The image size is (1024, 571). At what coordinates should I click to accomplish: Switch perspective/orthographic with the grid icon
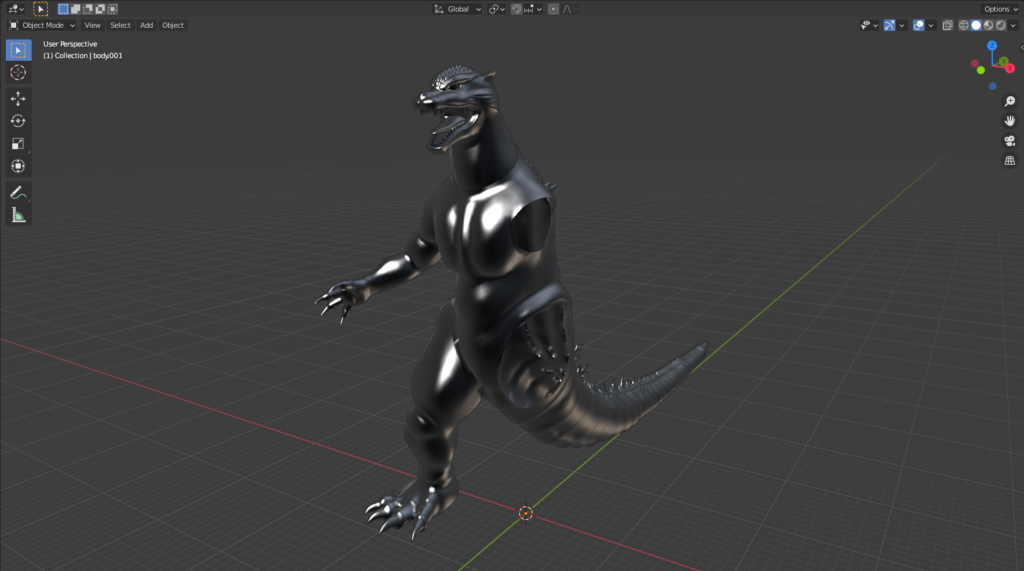click(x=1009, y=160)
